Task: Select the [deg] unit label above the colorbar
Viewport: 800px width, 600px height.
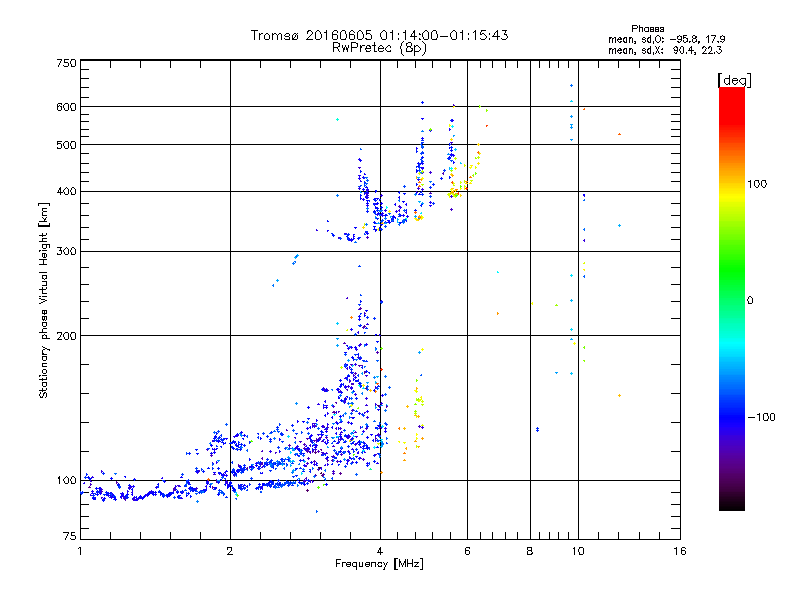Action: click(x=734, y=79)
